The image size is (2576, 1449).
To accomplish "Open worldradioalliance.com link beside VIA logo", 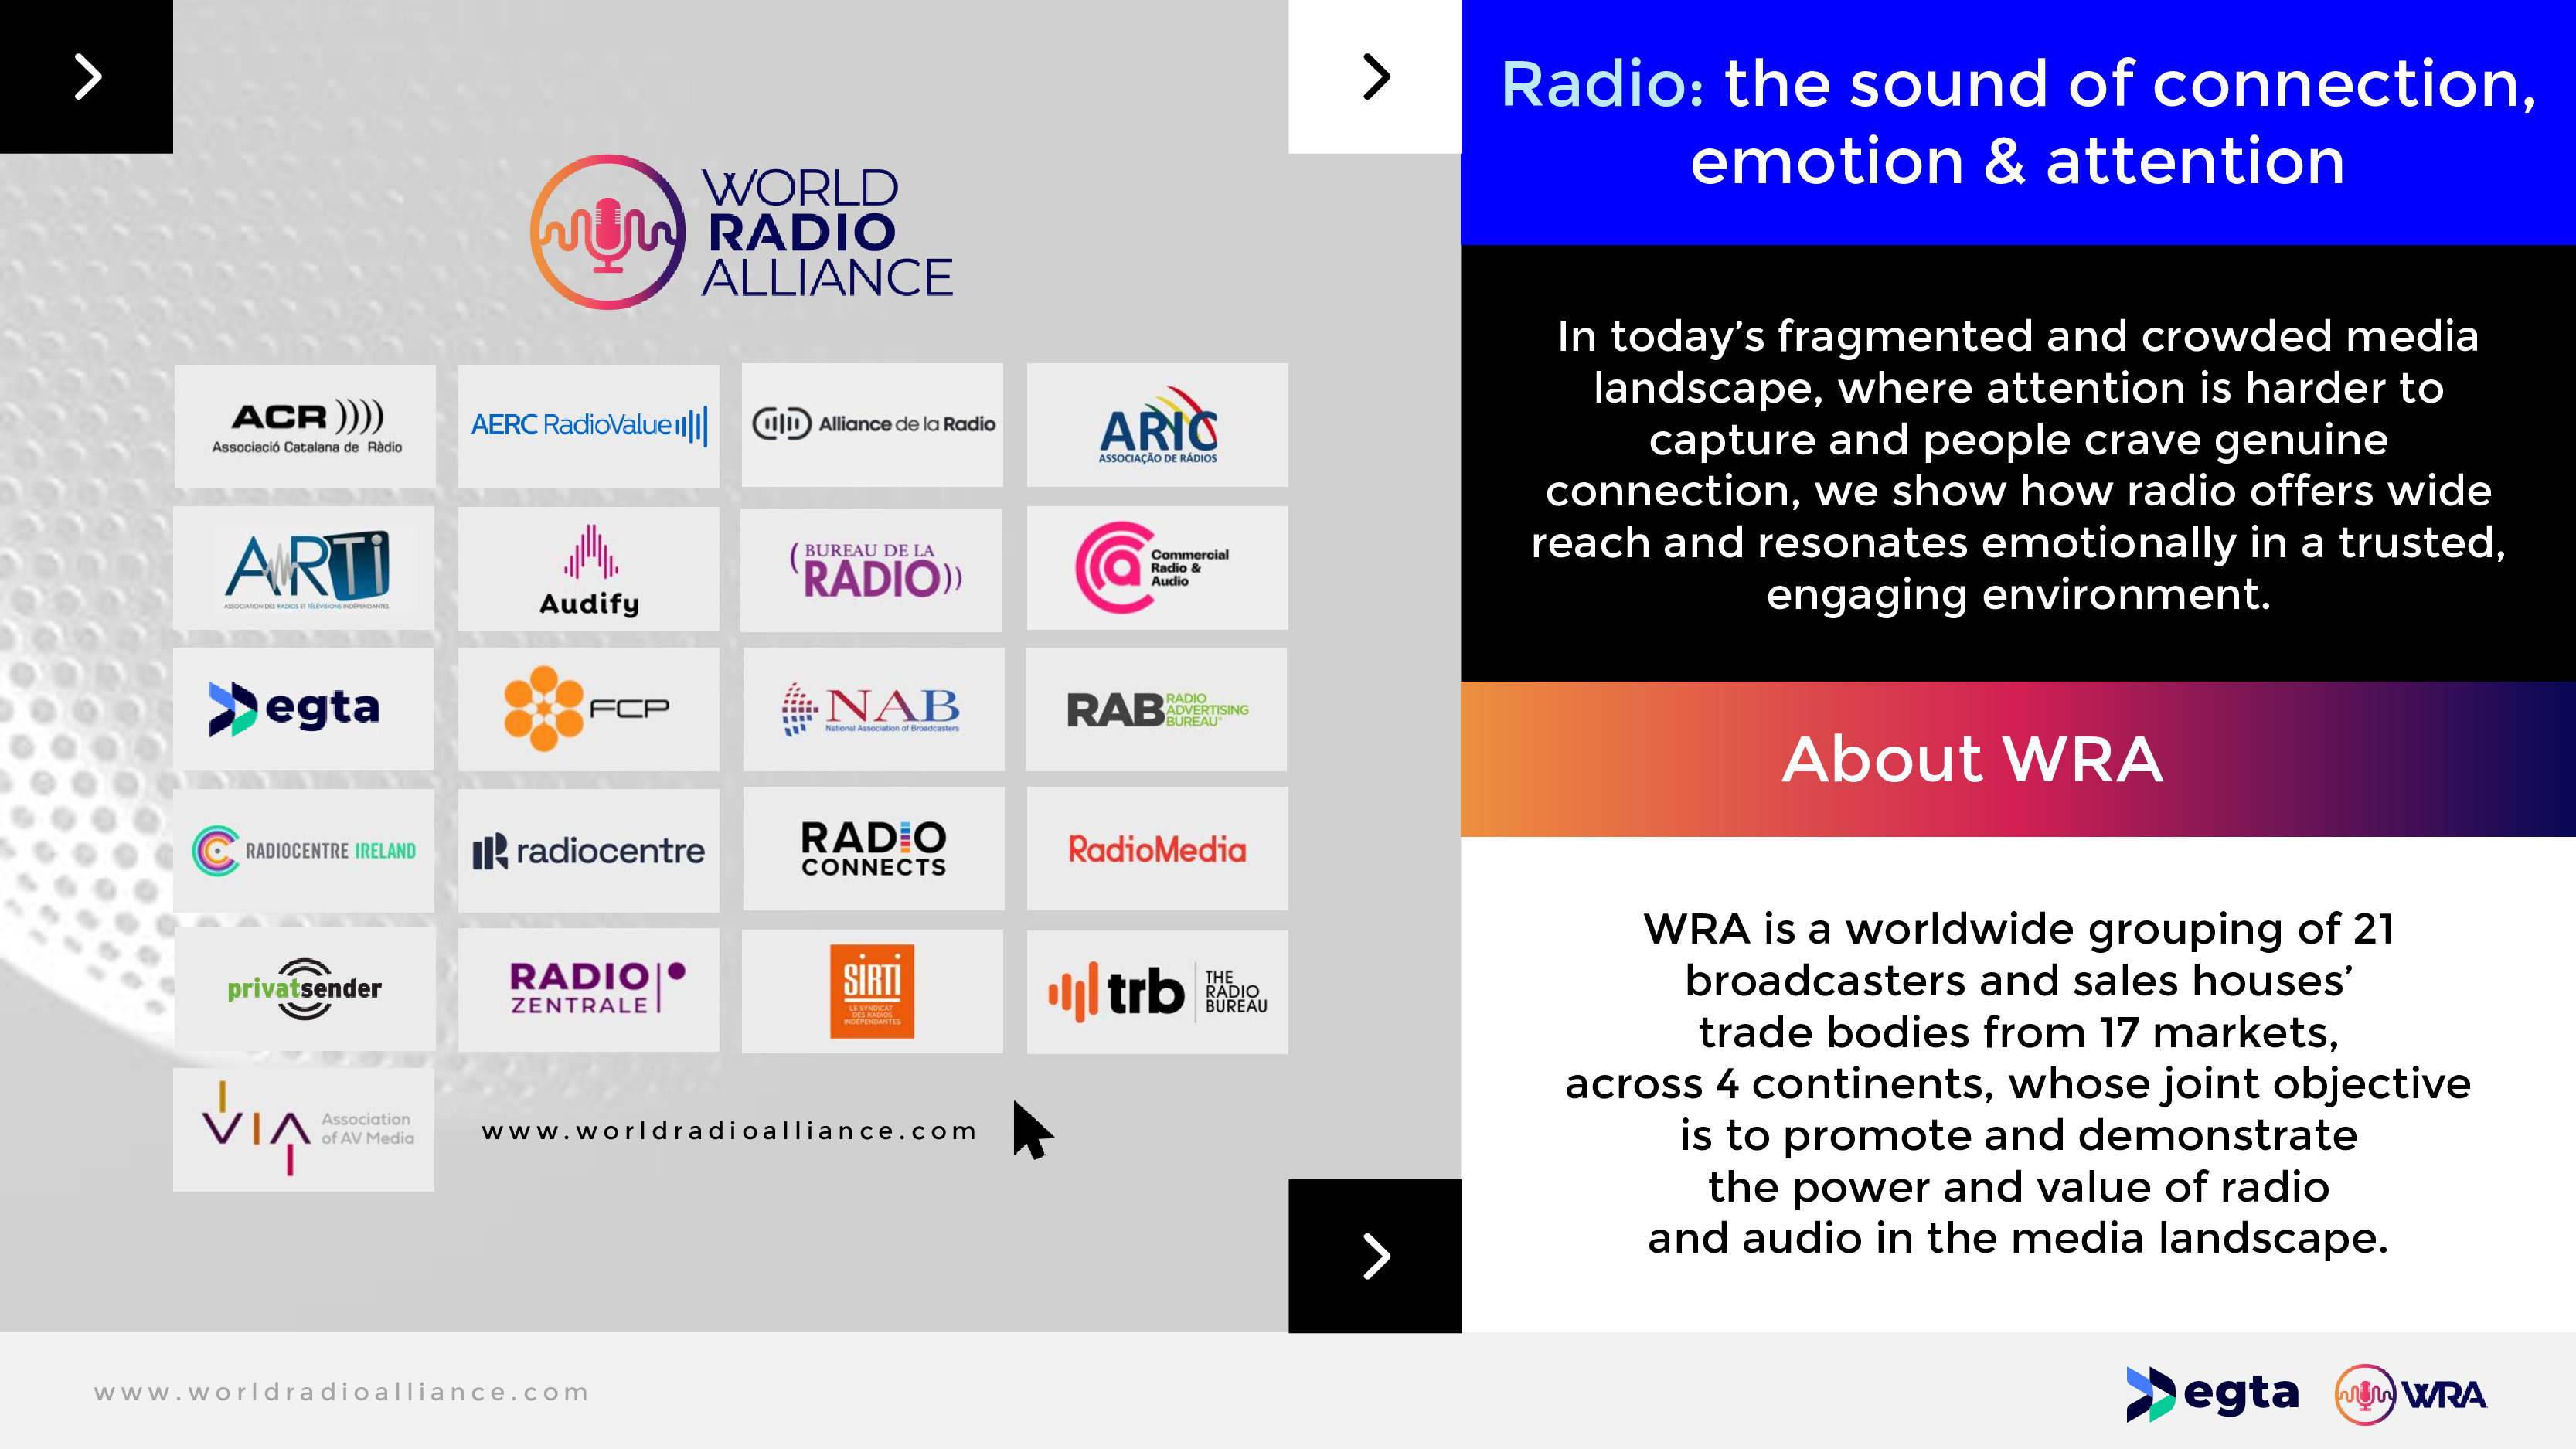I will point(729,1131).
